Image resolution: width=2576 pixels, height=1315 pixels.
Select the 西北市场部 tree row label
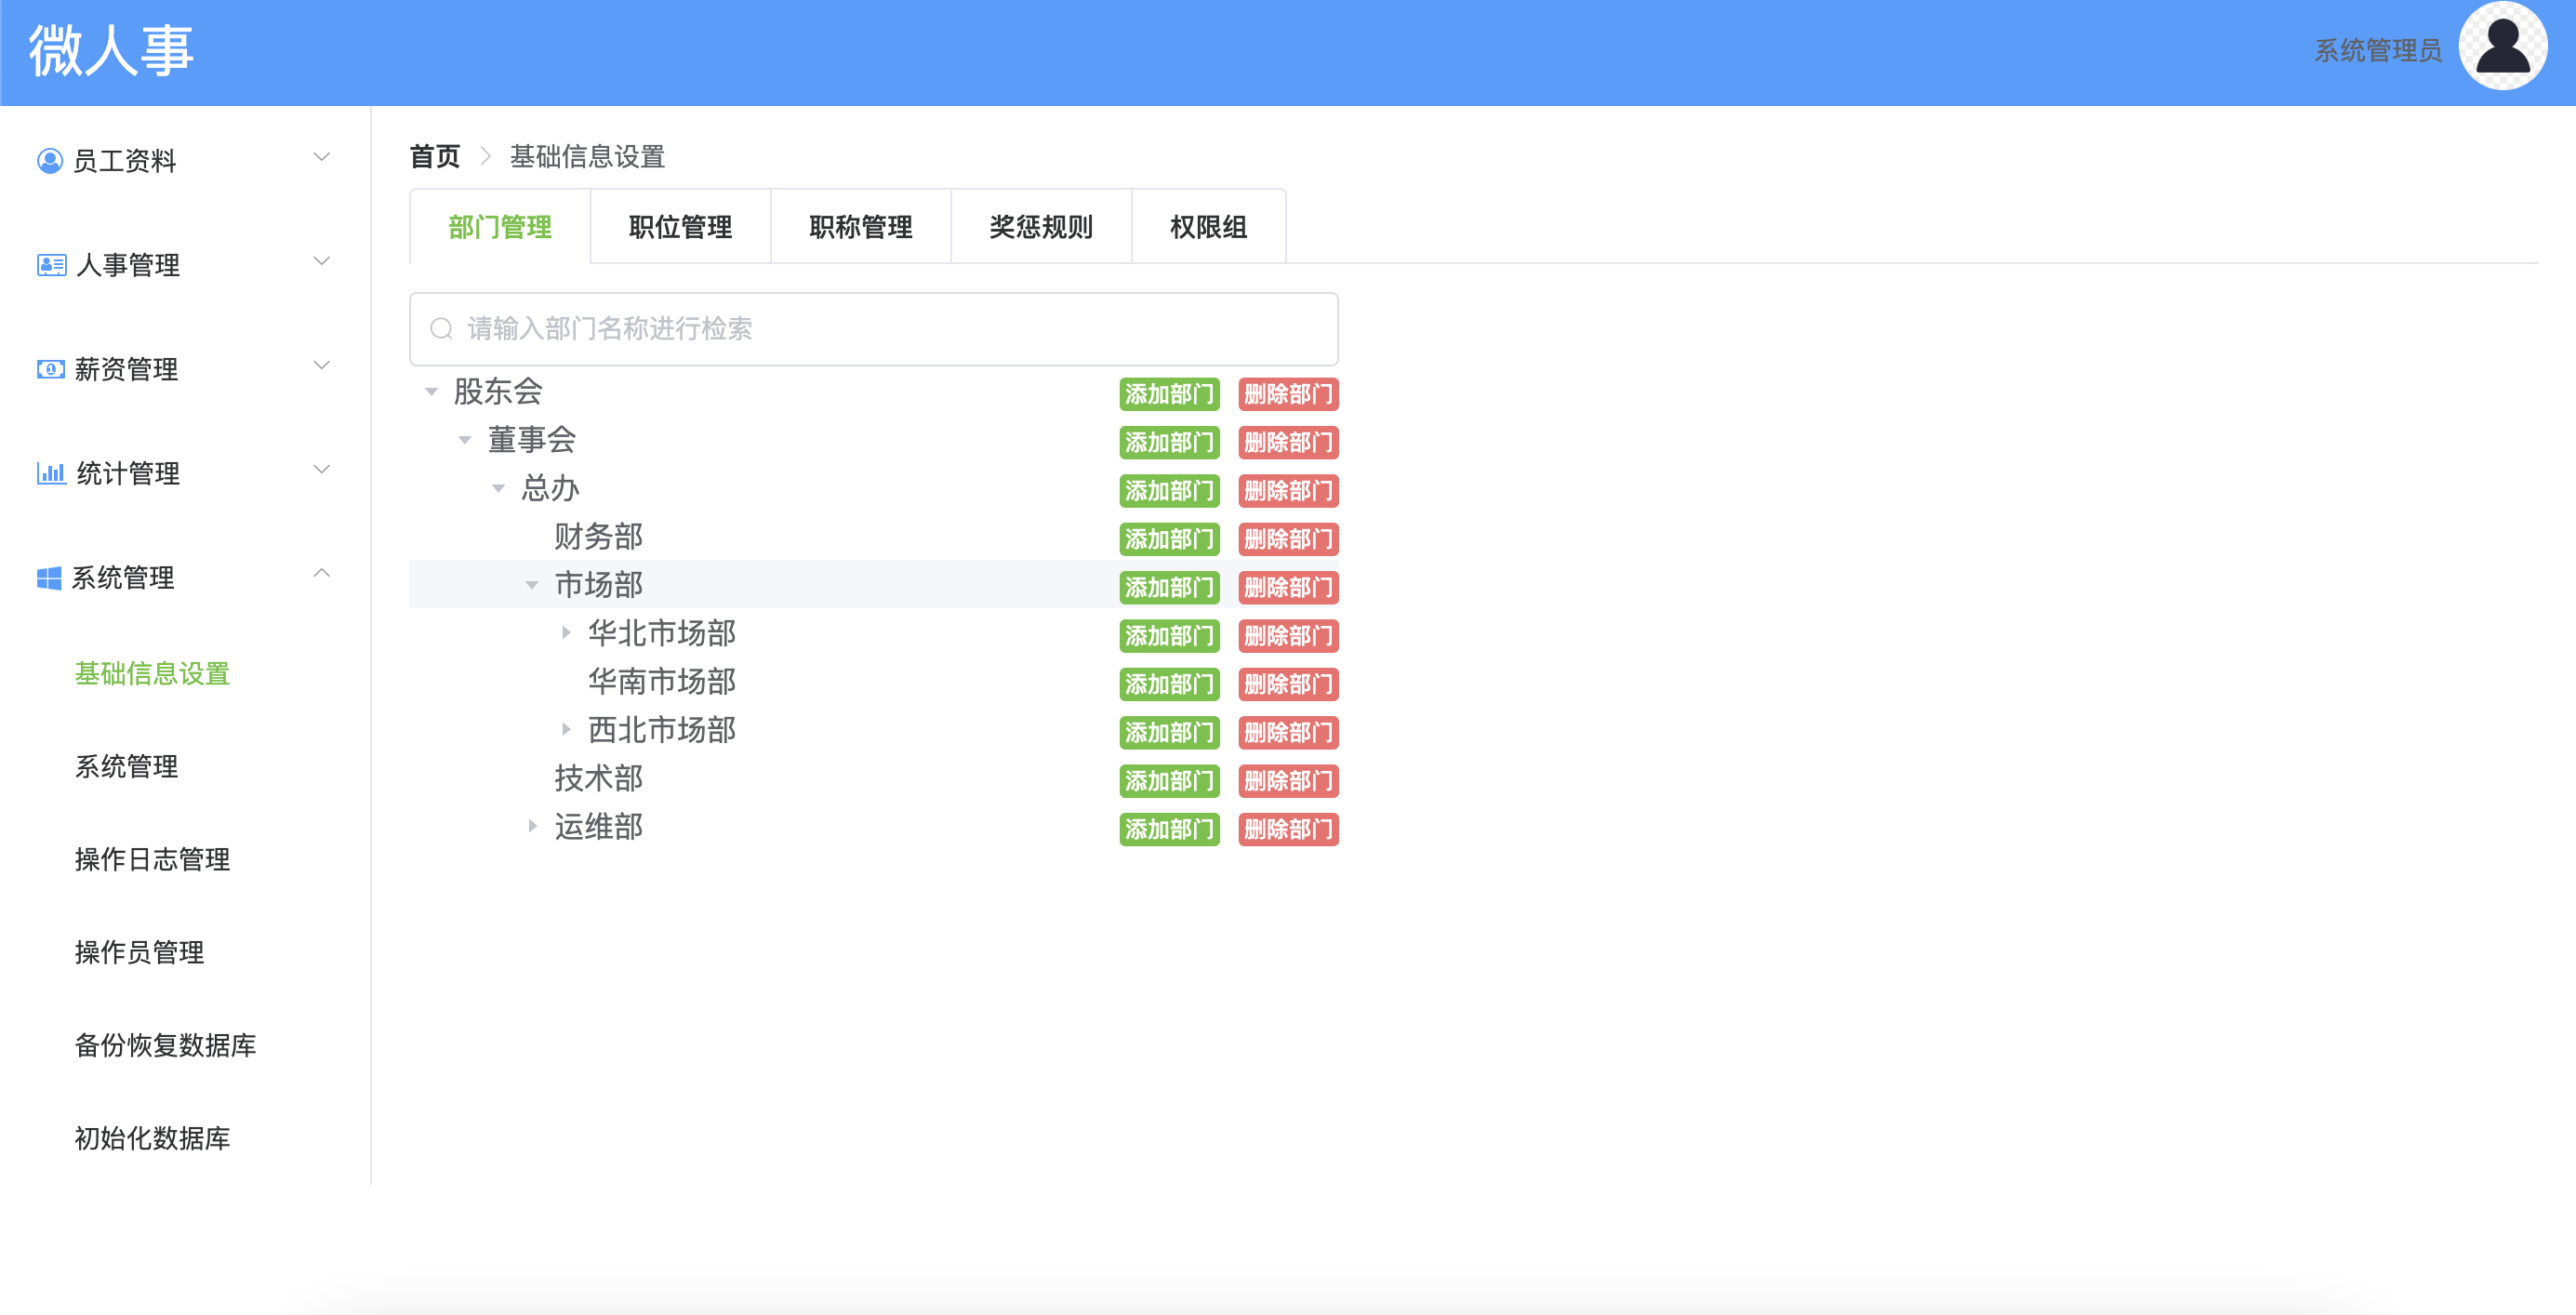(x=661, y=730)
